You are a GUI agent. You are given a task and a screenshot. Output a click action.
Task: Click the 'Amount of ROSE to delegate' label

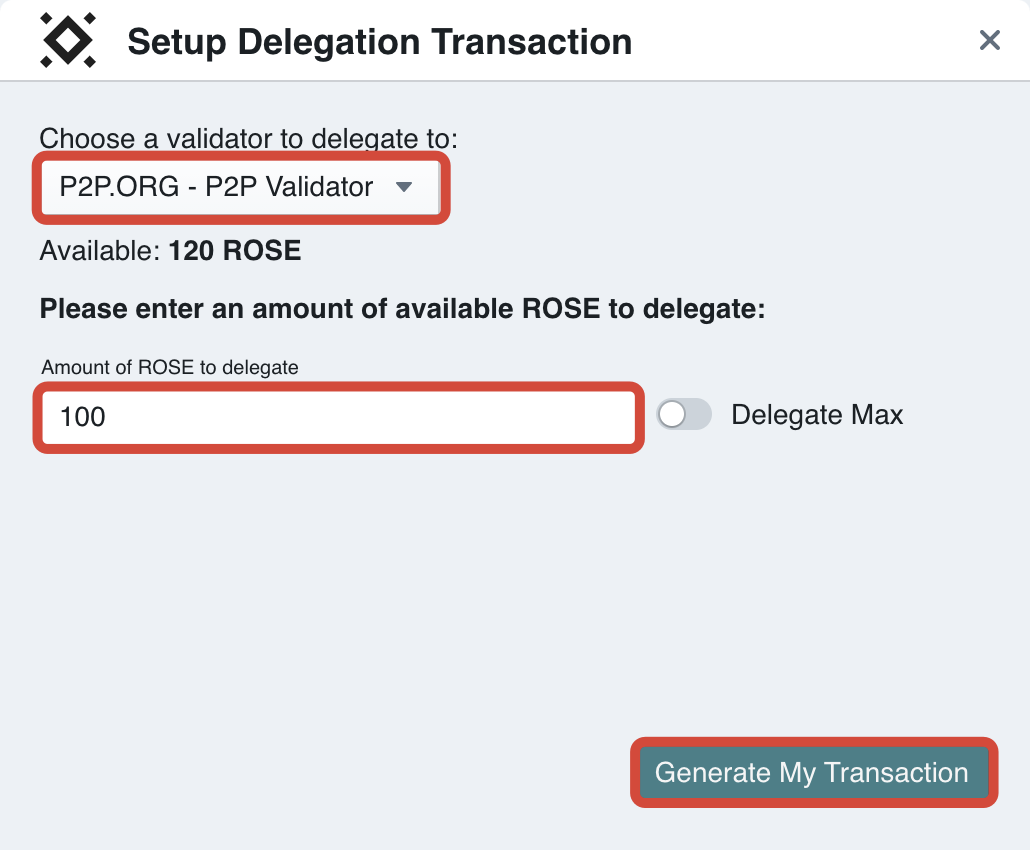[170, 367]
